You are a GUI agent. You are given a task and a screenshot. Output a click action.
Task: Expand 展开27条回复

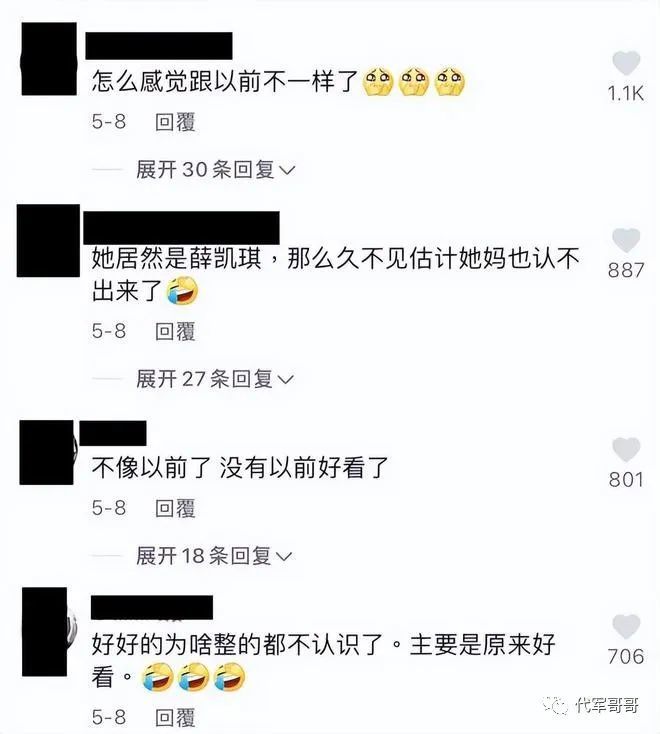pos(214,379)
